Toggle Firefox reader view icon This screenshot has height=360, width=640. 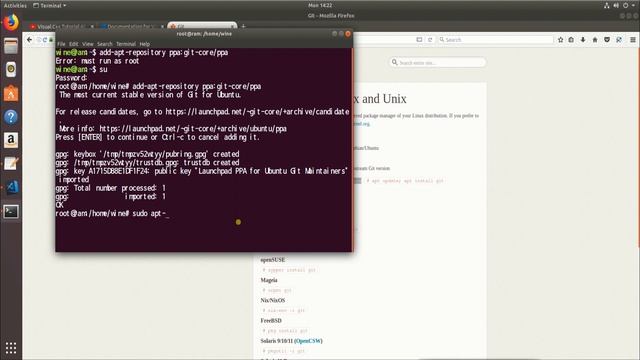[x=419, y=40]
